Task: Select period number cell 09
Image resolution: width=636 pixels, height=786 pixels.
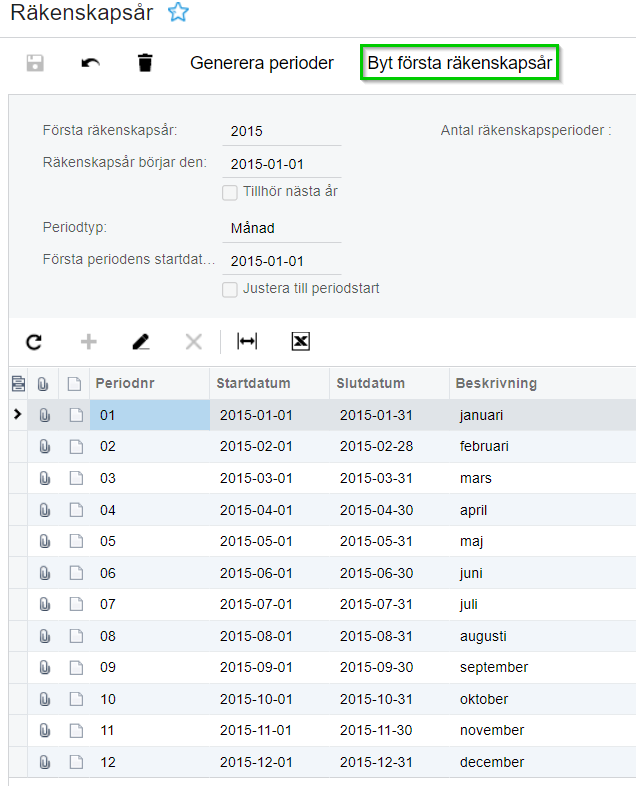Action: [149, 667]
